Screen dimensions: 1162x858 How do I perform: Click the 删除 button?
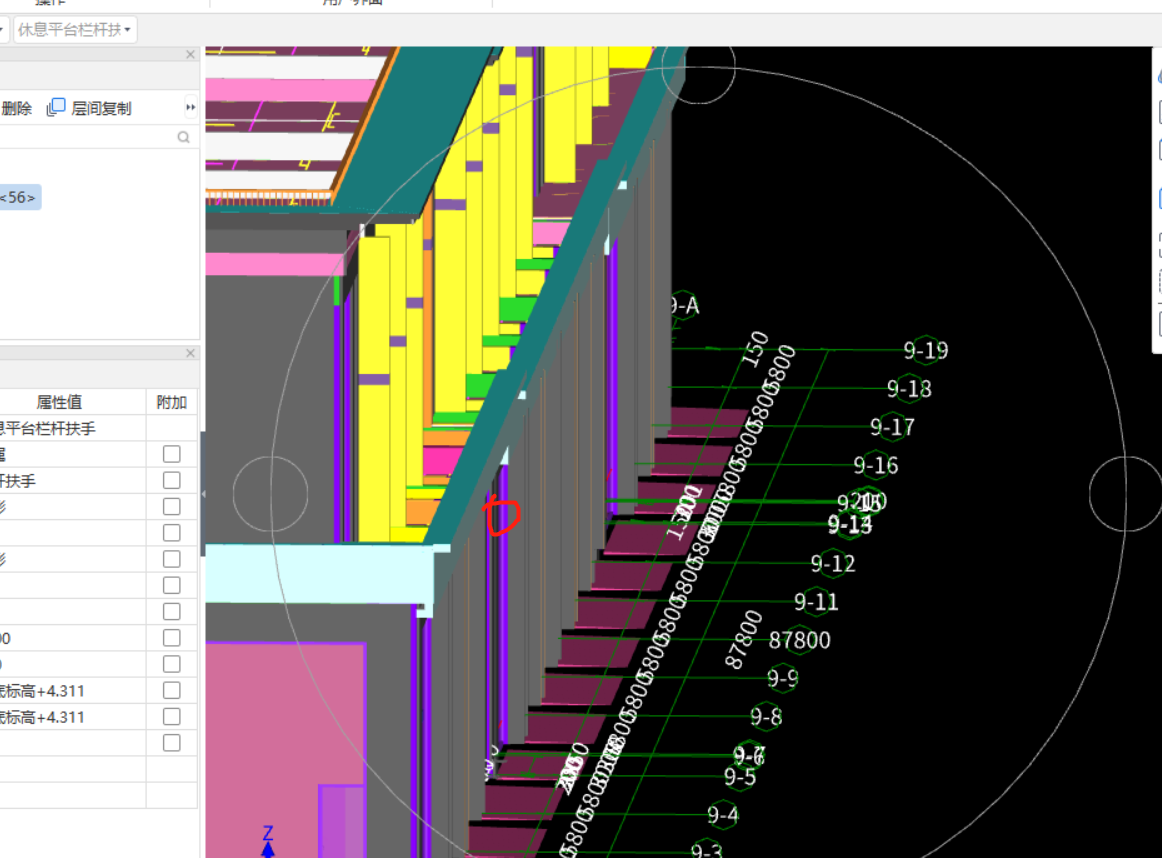click(x=17, y=108)
